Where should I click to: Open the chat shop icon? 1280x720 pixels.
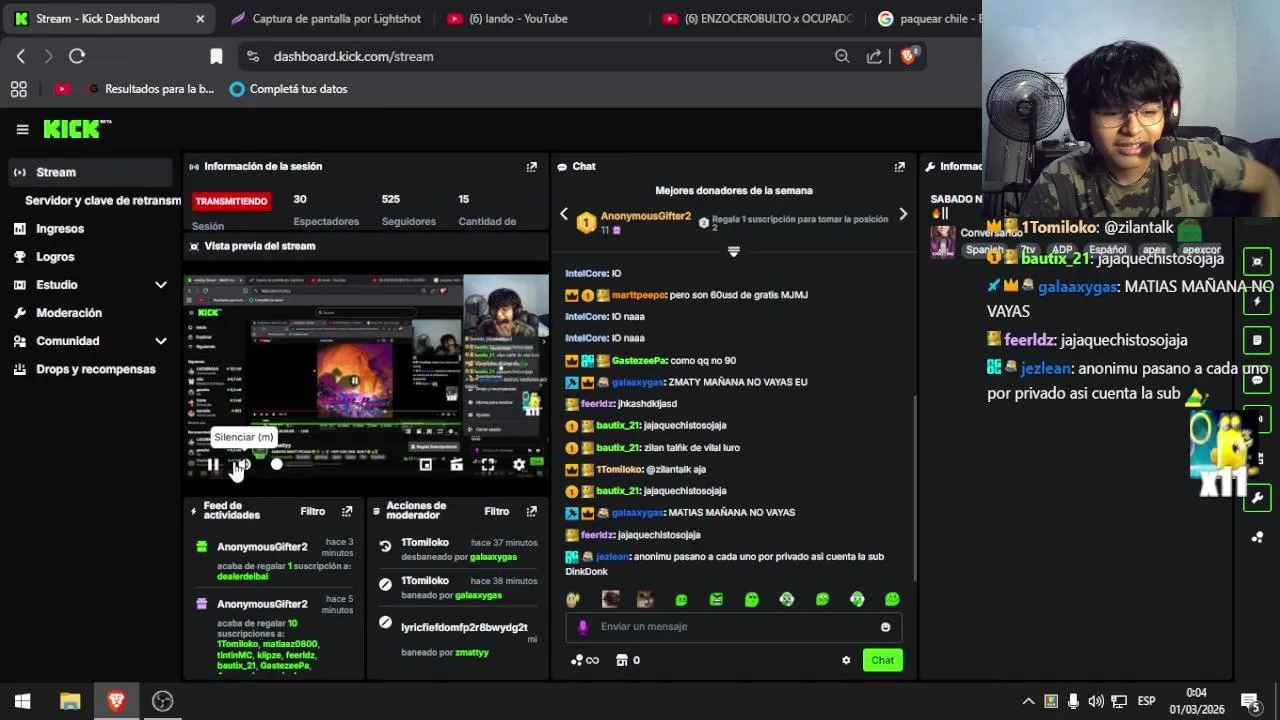click(x=622, y=660)
